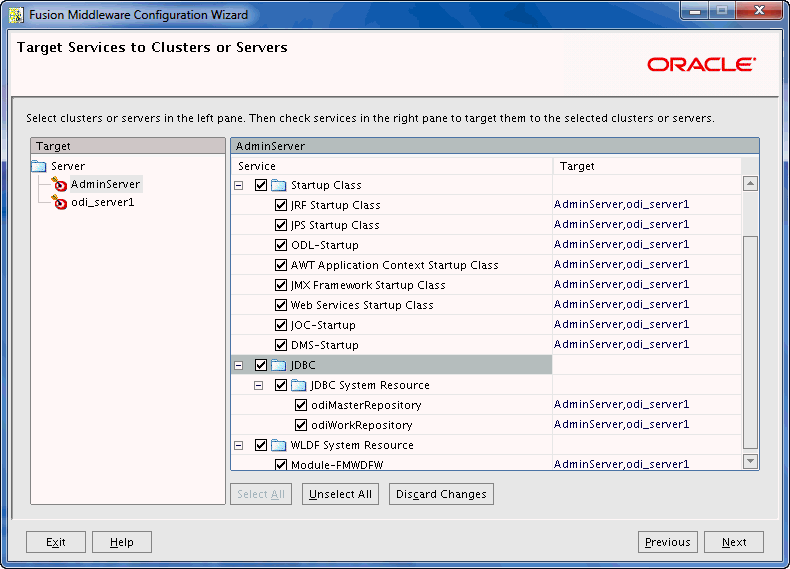This screenshot has height=569, width=790.
Task: Toggle the JDBC System Resource checkbox
Action: (281, 385)
